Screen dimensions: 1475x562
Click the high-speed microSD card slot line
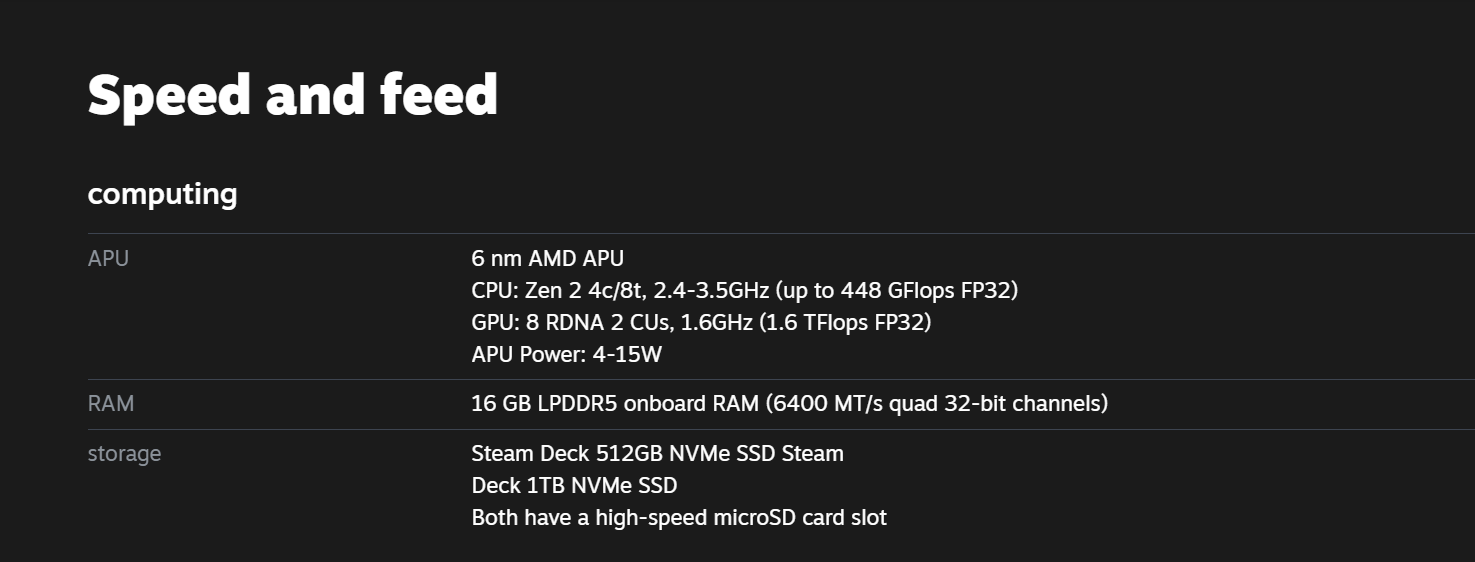[x=679, y=518]
